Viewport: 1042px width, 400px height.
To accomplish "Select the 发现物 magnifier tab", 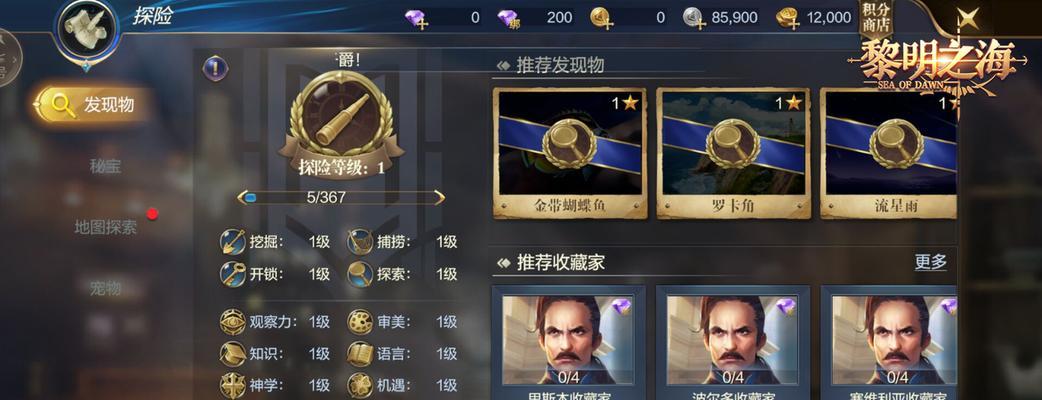I will point(92,104).
